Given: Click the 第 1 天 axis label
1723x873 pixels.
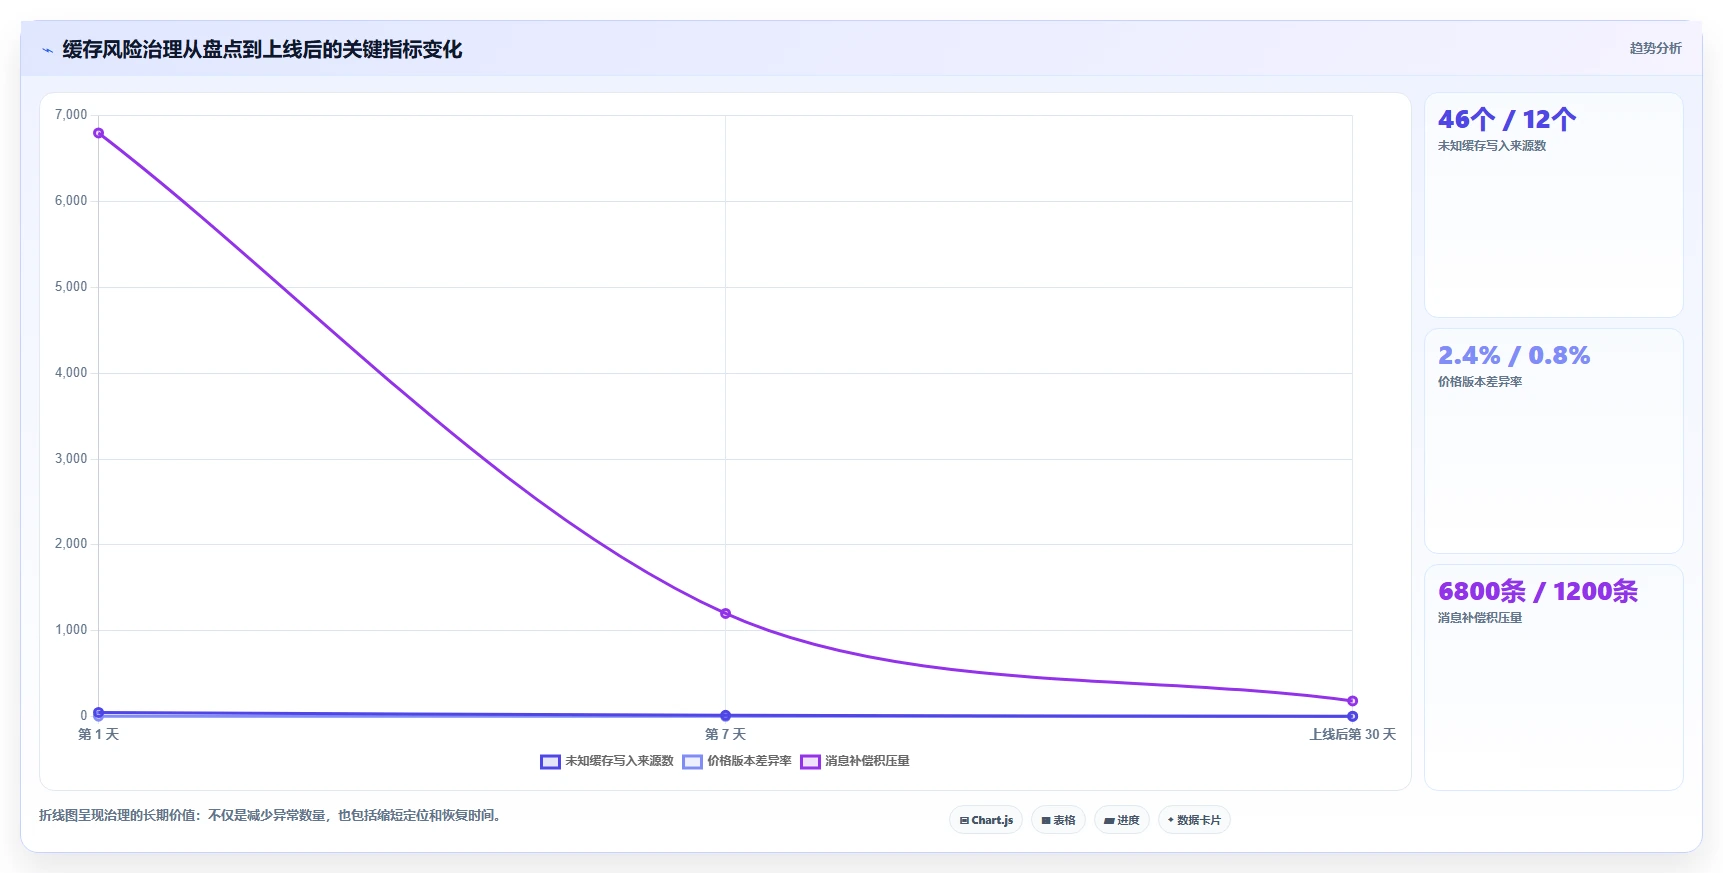Looking at the screenshot, I should (x=98, y=734).
